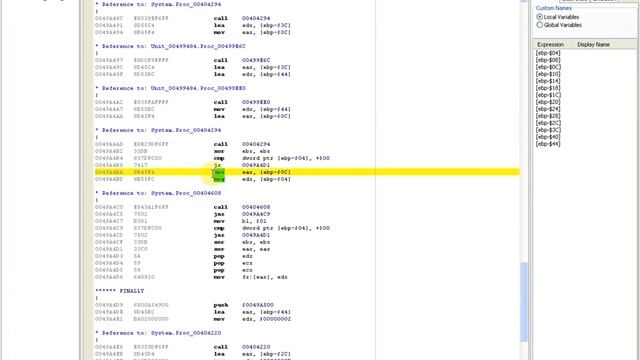Select the [ebp-$08] expression row
The width and height of the screenshot is (640, 360).
(548, 60)
